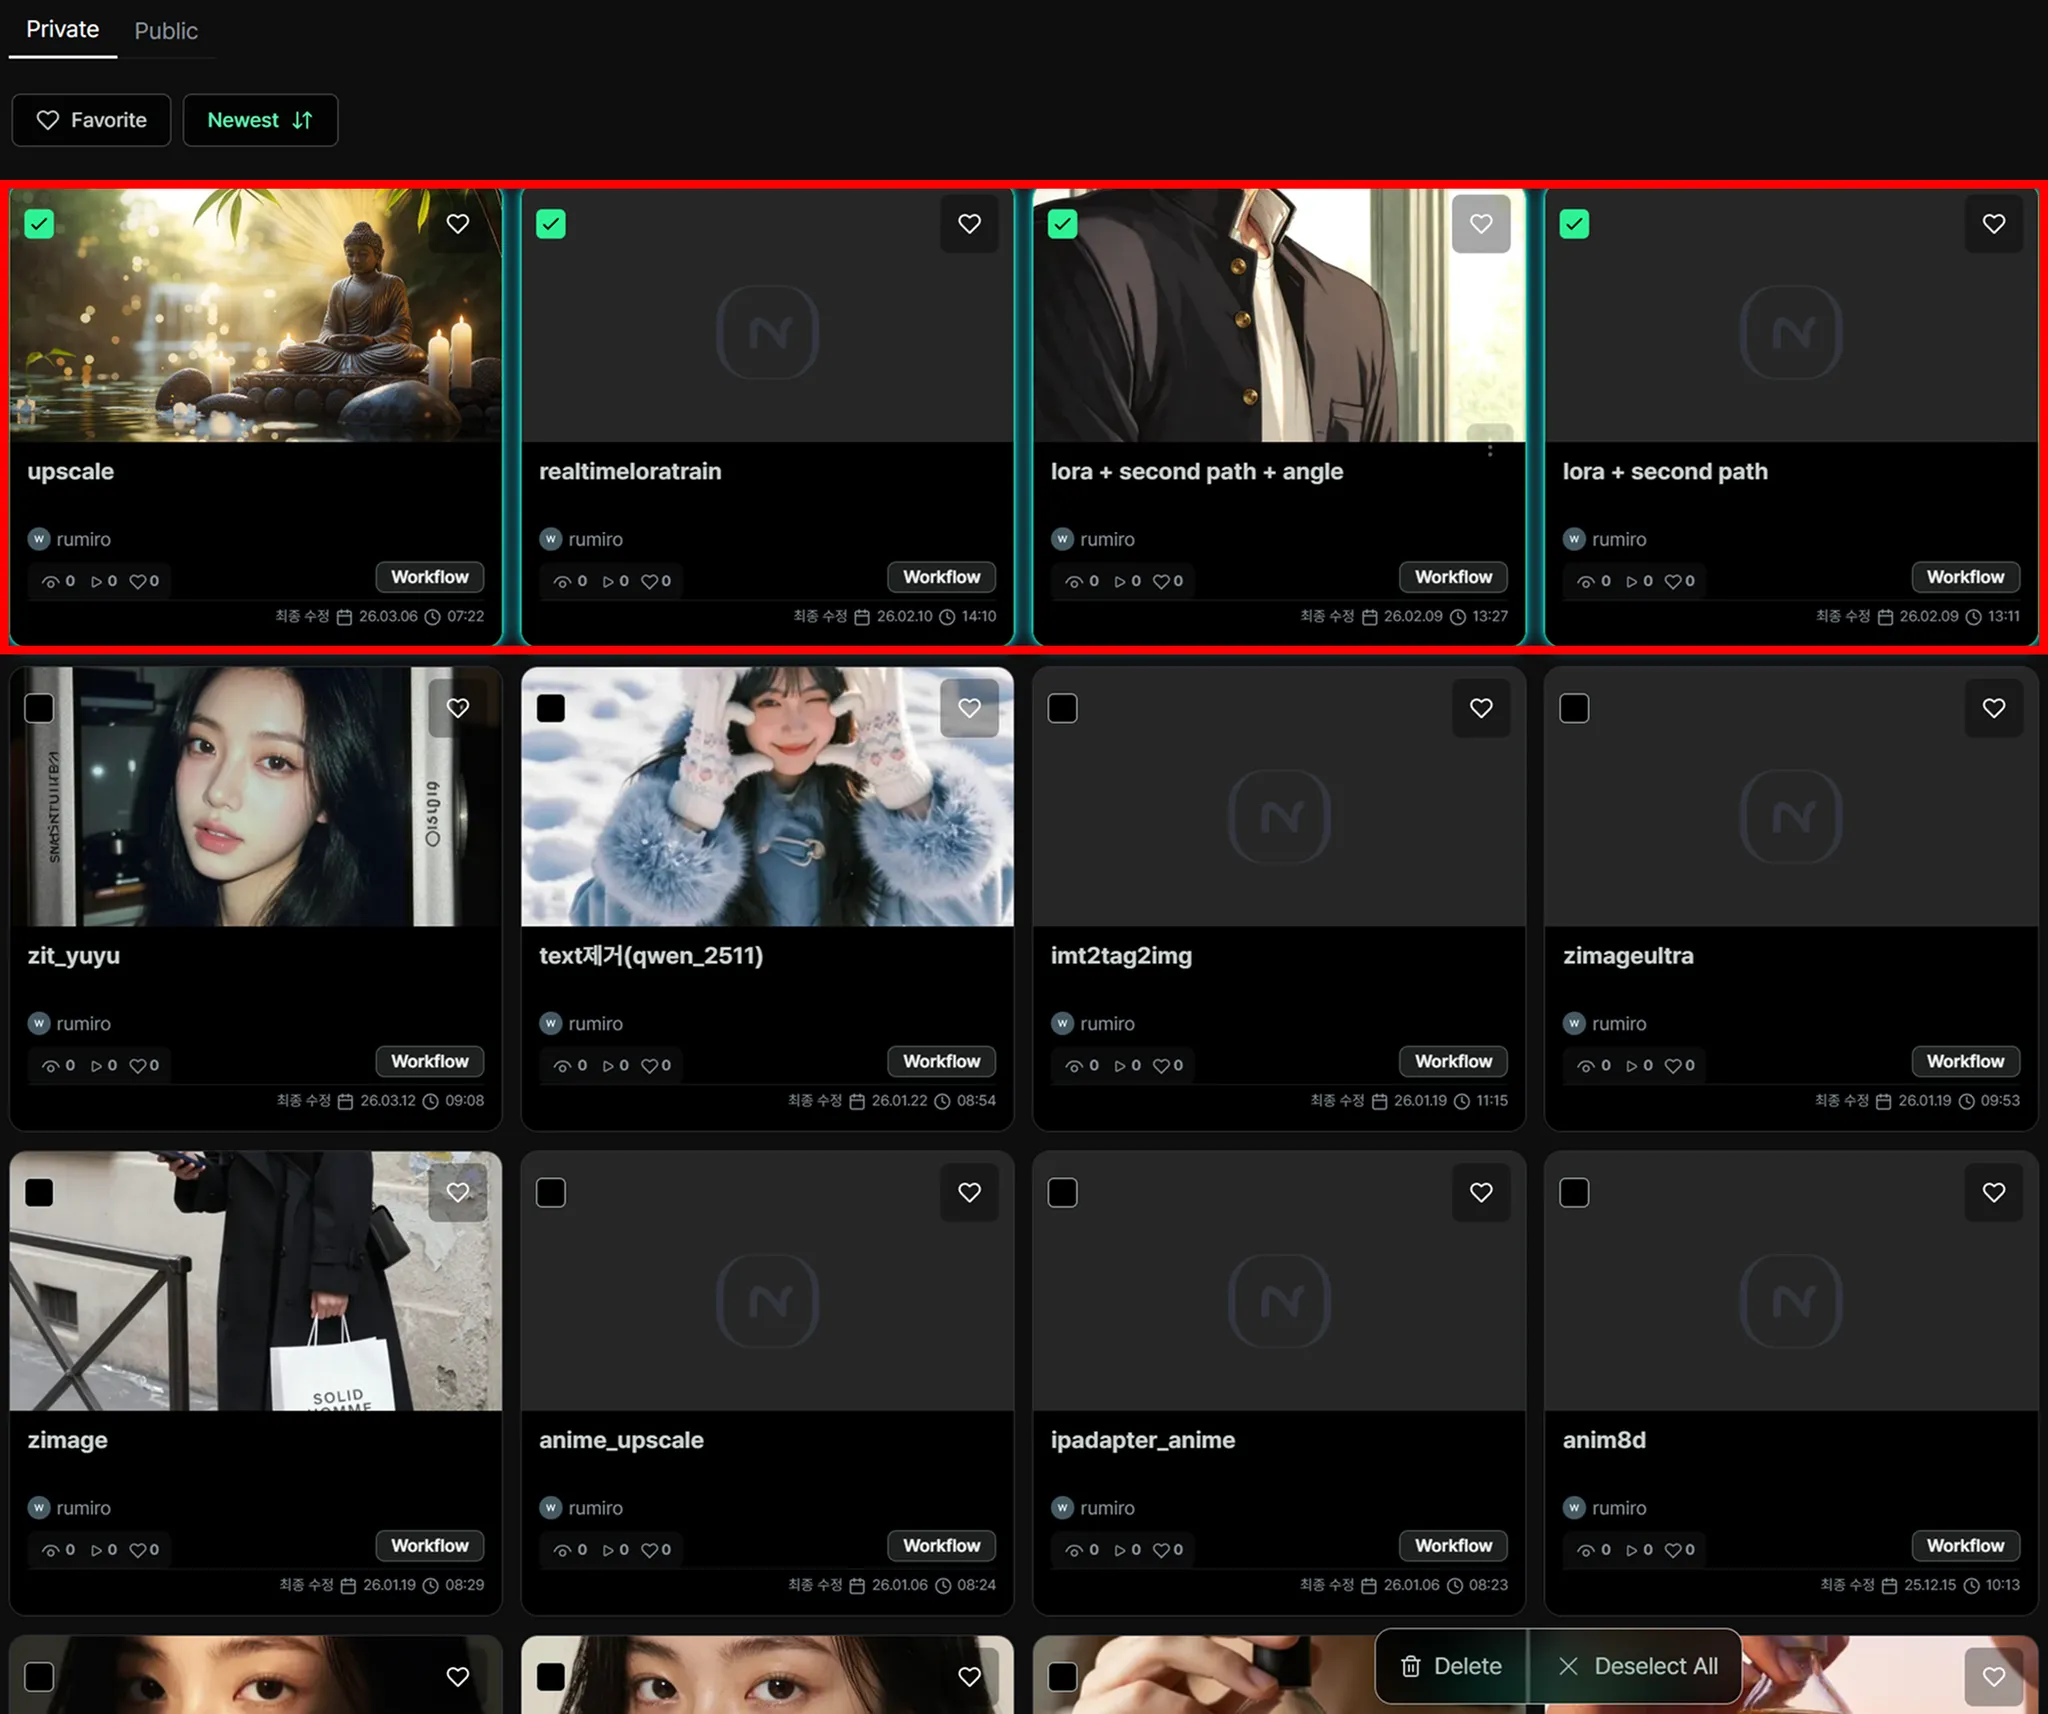Screen dimensions: 2048x1714
Task: Open the zimage black coat thumbnail
Action: click(256, 1281)
